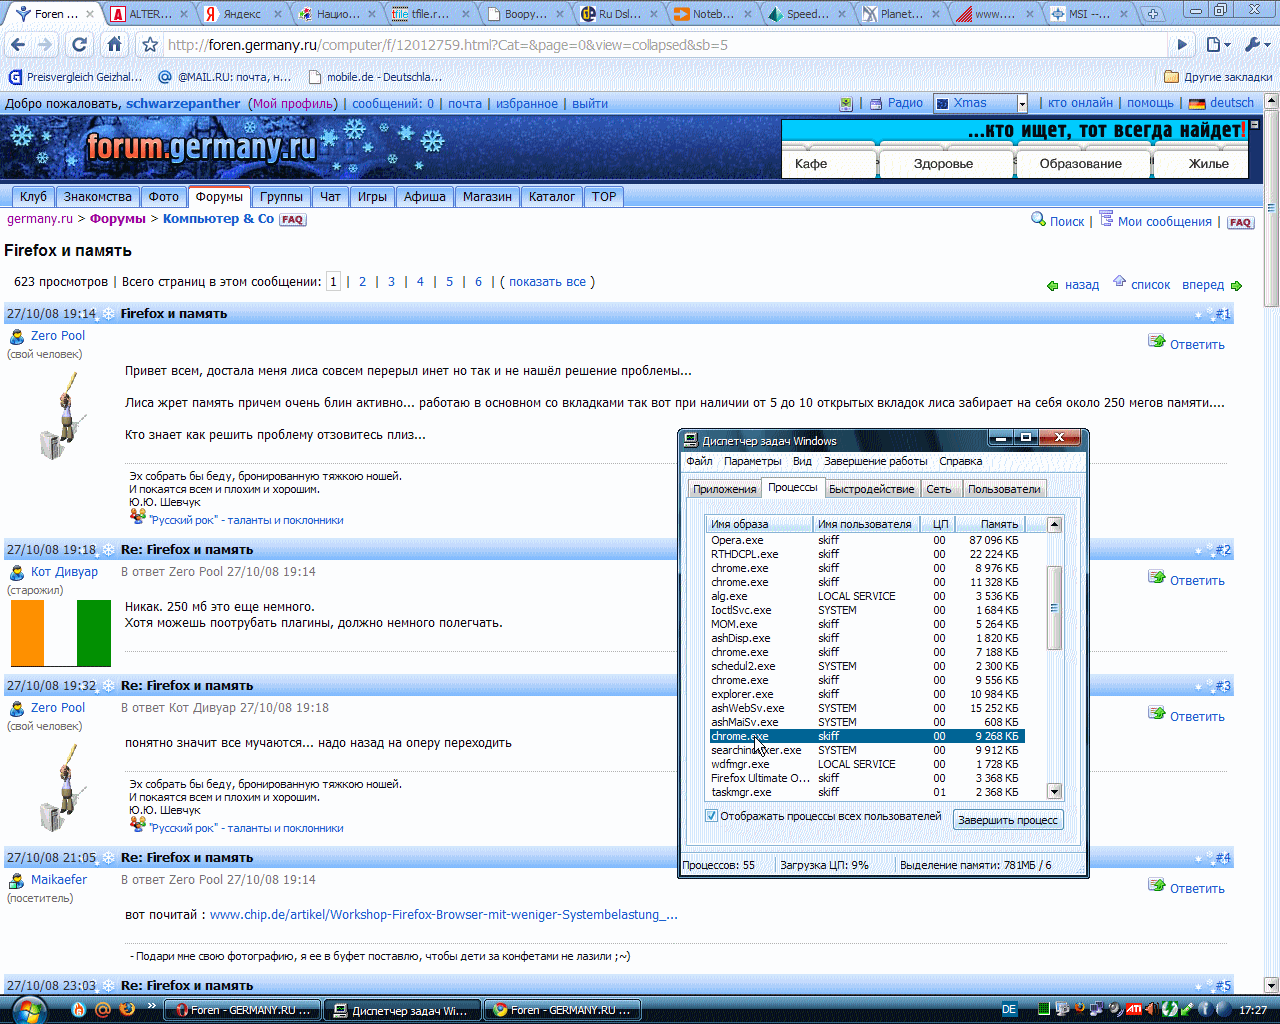Click the FAQ badge beside Мои сообщения

coord(1240,222)
